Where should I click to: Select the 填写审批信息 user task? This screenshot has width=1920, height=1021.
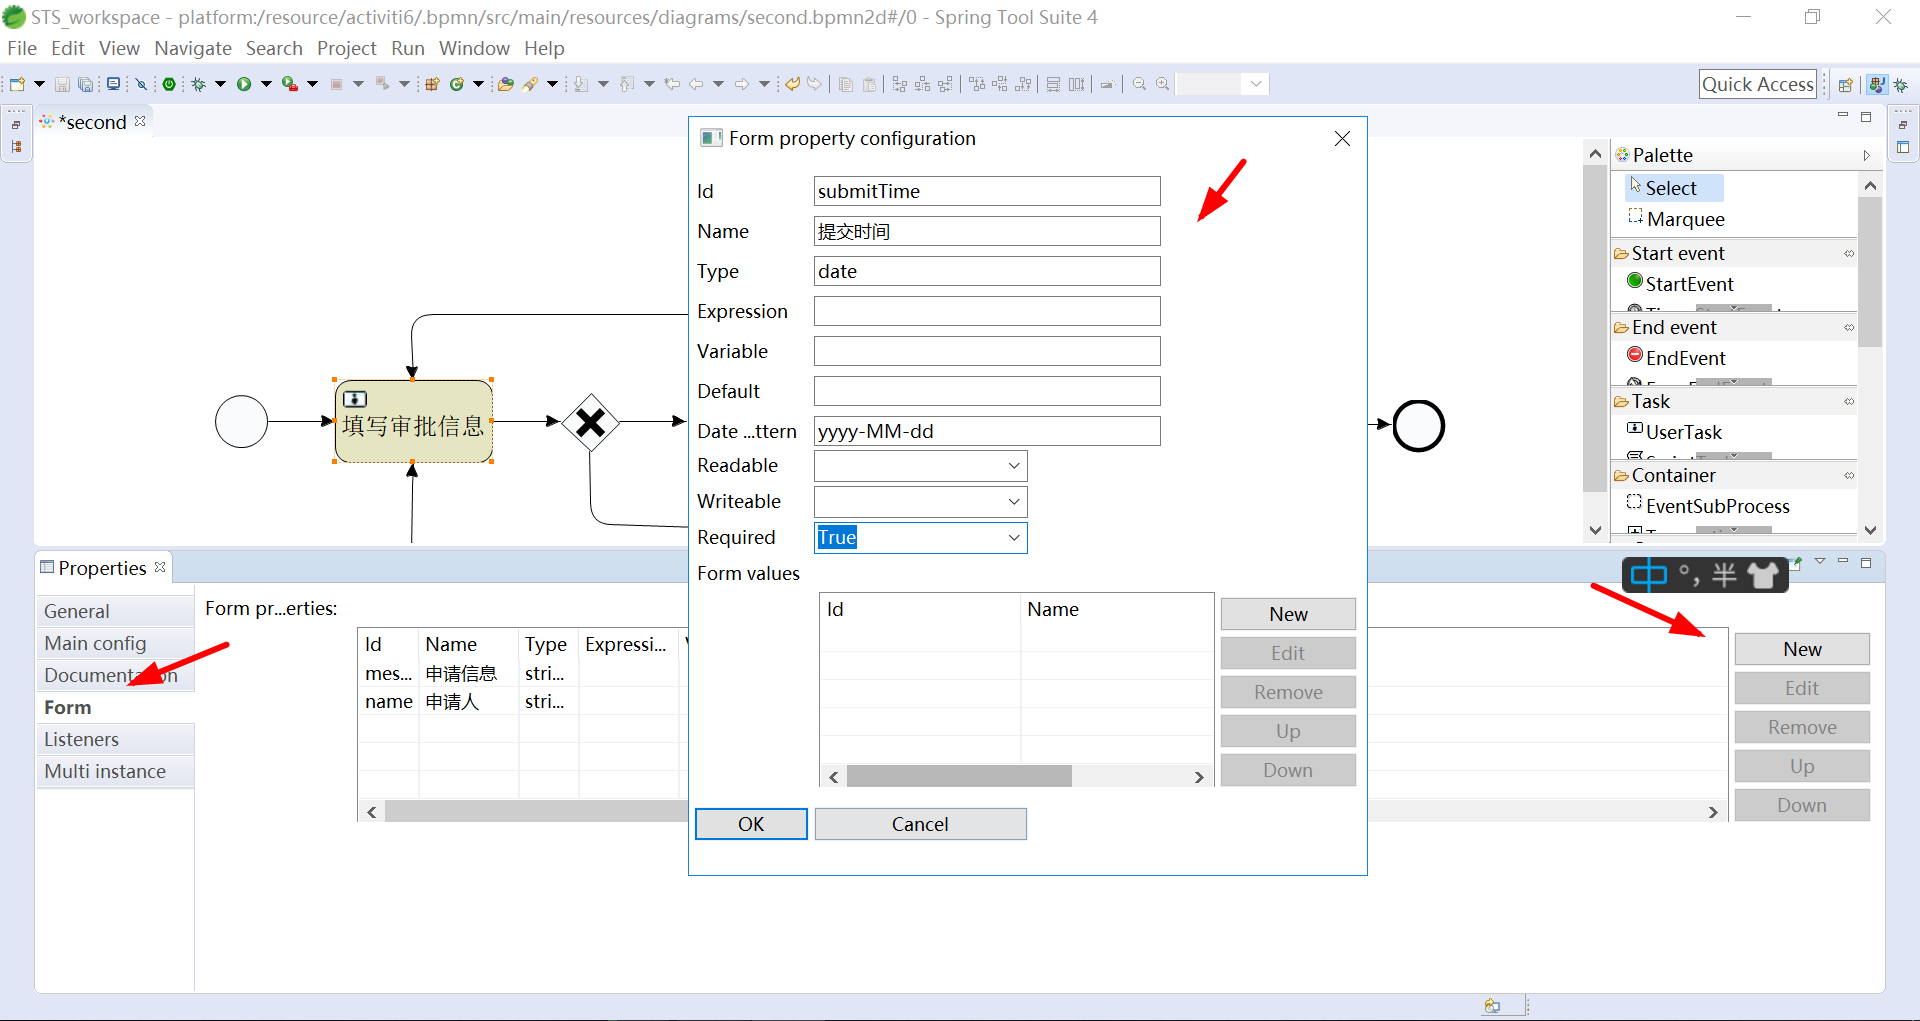pos(413,421)
